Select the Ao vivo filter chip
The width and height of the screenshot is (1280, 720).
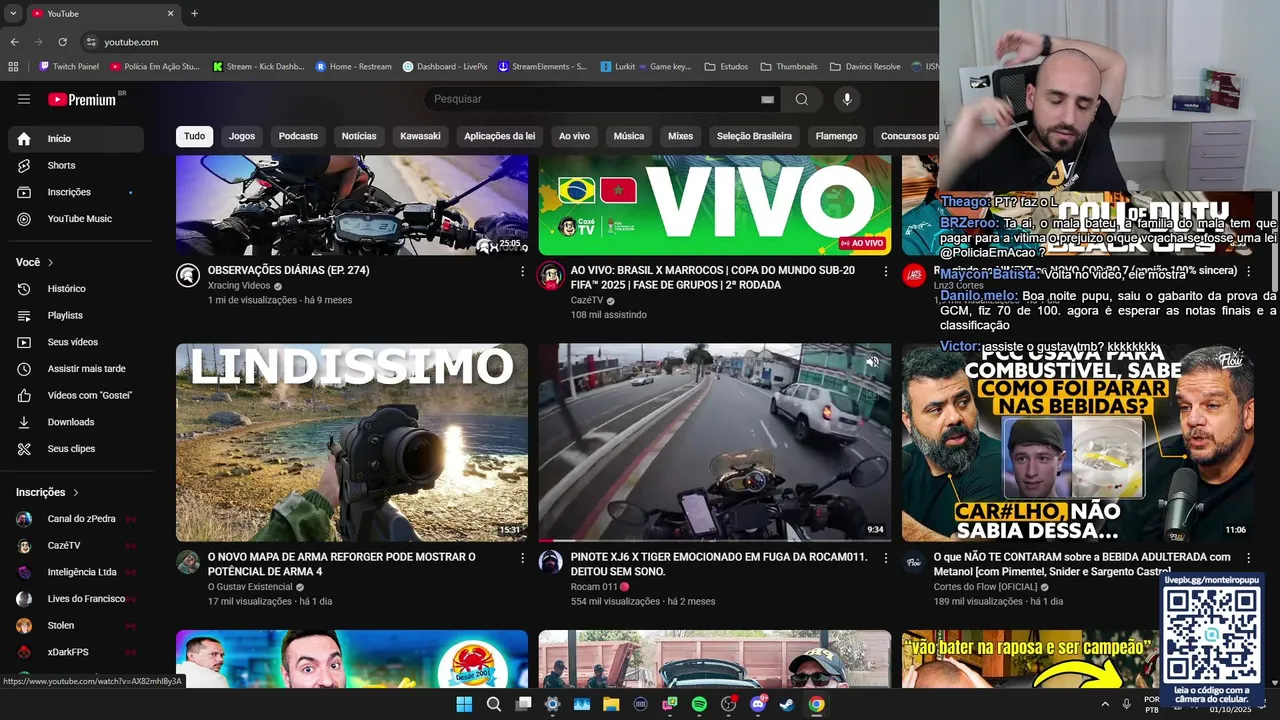[x=574, y=136]
